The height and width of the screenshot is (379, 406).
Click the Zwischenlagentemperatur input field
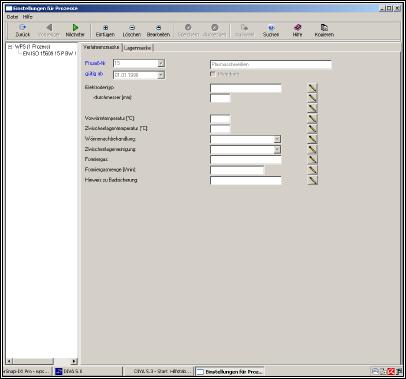[x=220, y=129]
